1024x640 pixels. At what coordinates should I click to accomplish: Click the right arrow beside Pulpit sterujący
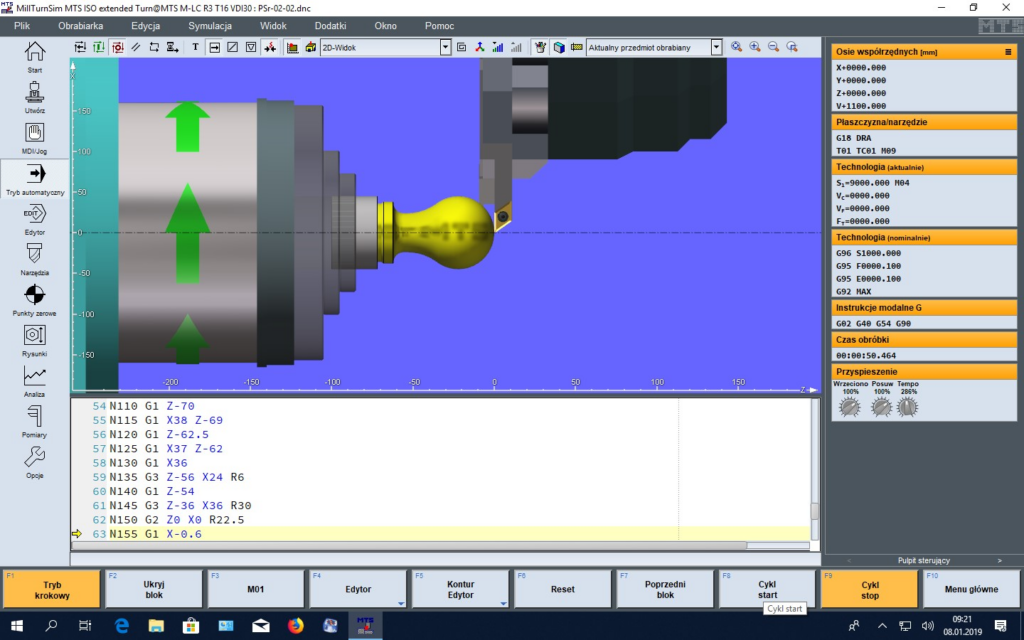(999, 560)
